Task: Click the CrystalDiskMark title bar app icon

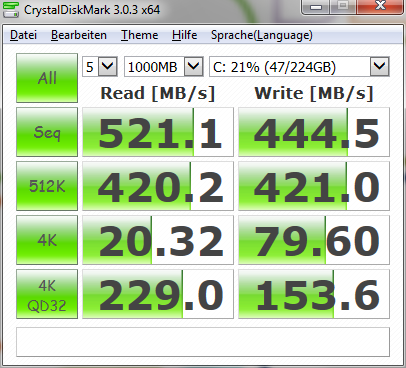Action: pyautogui.click(x=11, y=10)
